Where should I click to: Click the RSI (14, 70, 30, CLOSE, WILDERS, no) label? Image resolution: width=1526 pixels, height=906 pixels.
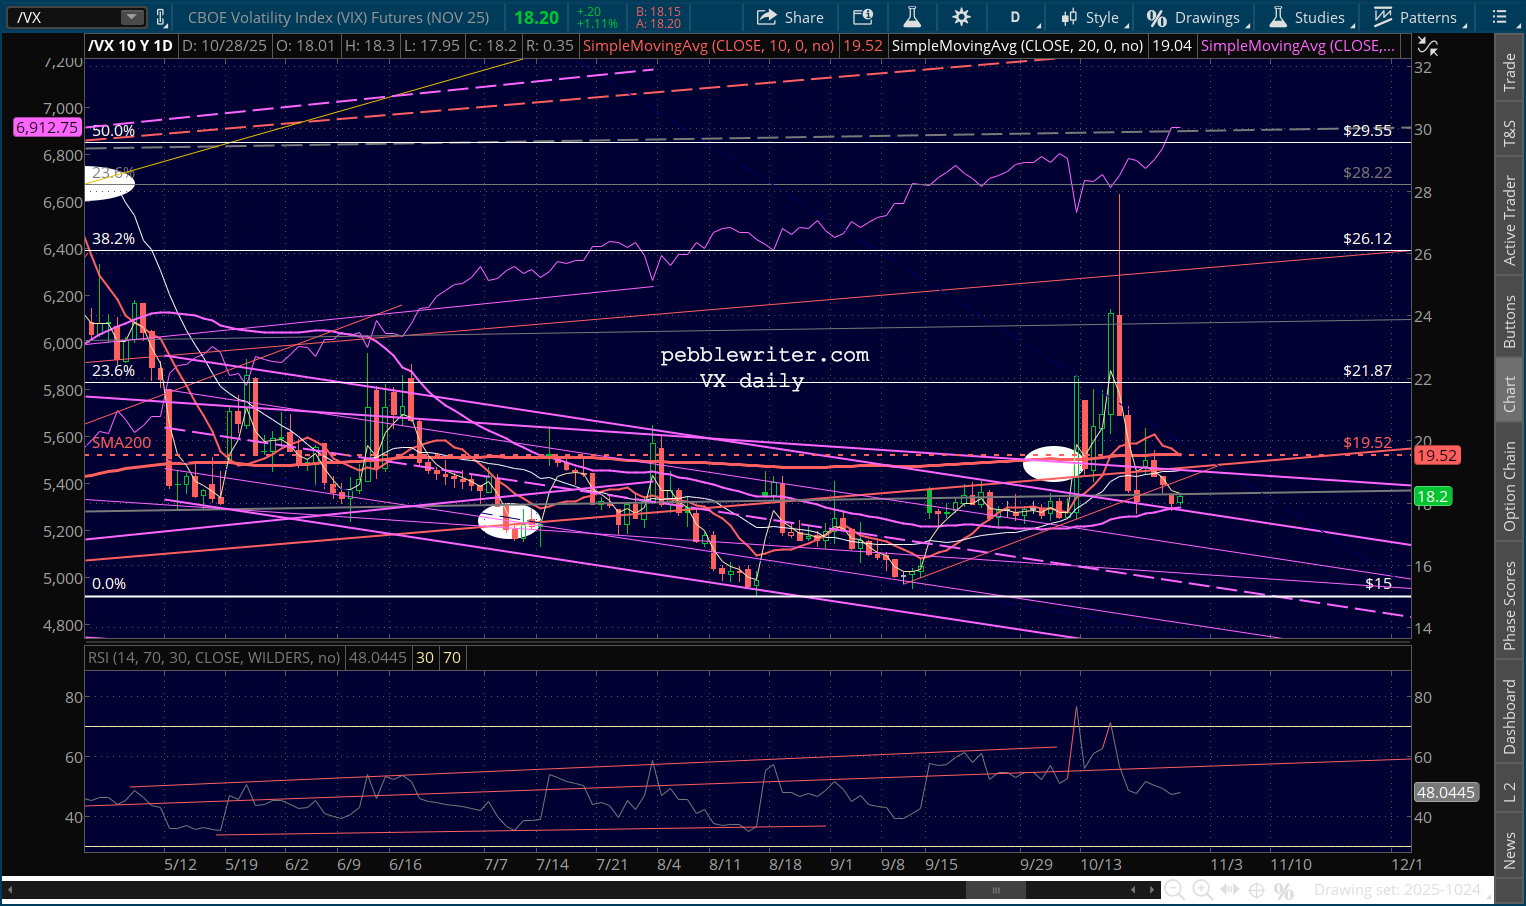click(x=214, y=657)
